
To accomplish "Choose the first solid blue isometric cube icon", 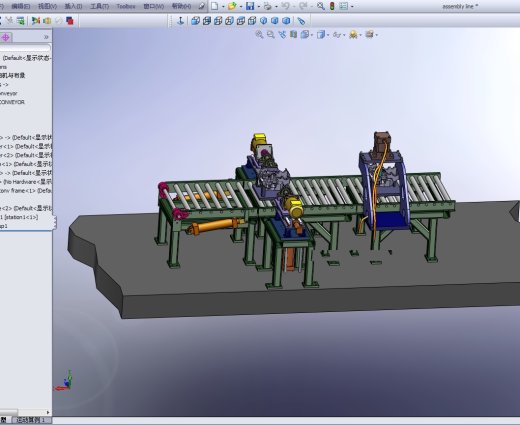I will 263,21.
